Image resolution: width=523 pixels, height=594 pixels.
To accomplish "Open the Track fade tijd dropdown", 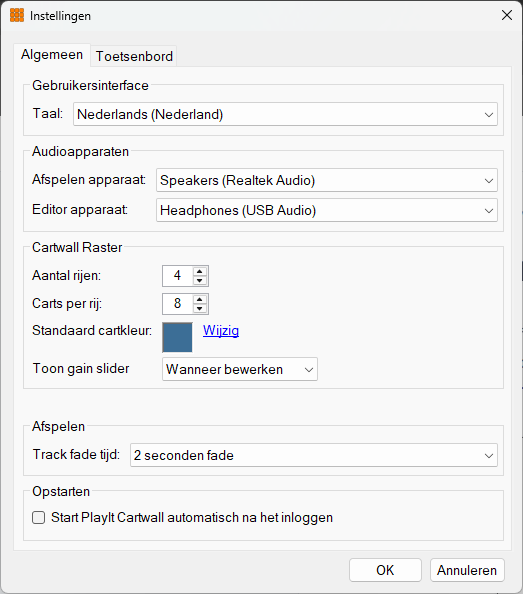I will tap(314, 455).
